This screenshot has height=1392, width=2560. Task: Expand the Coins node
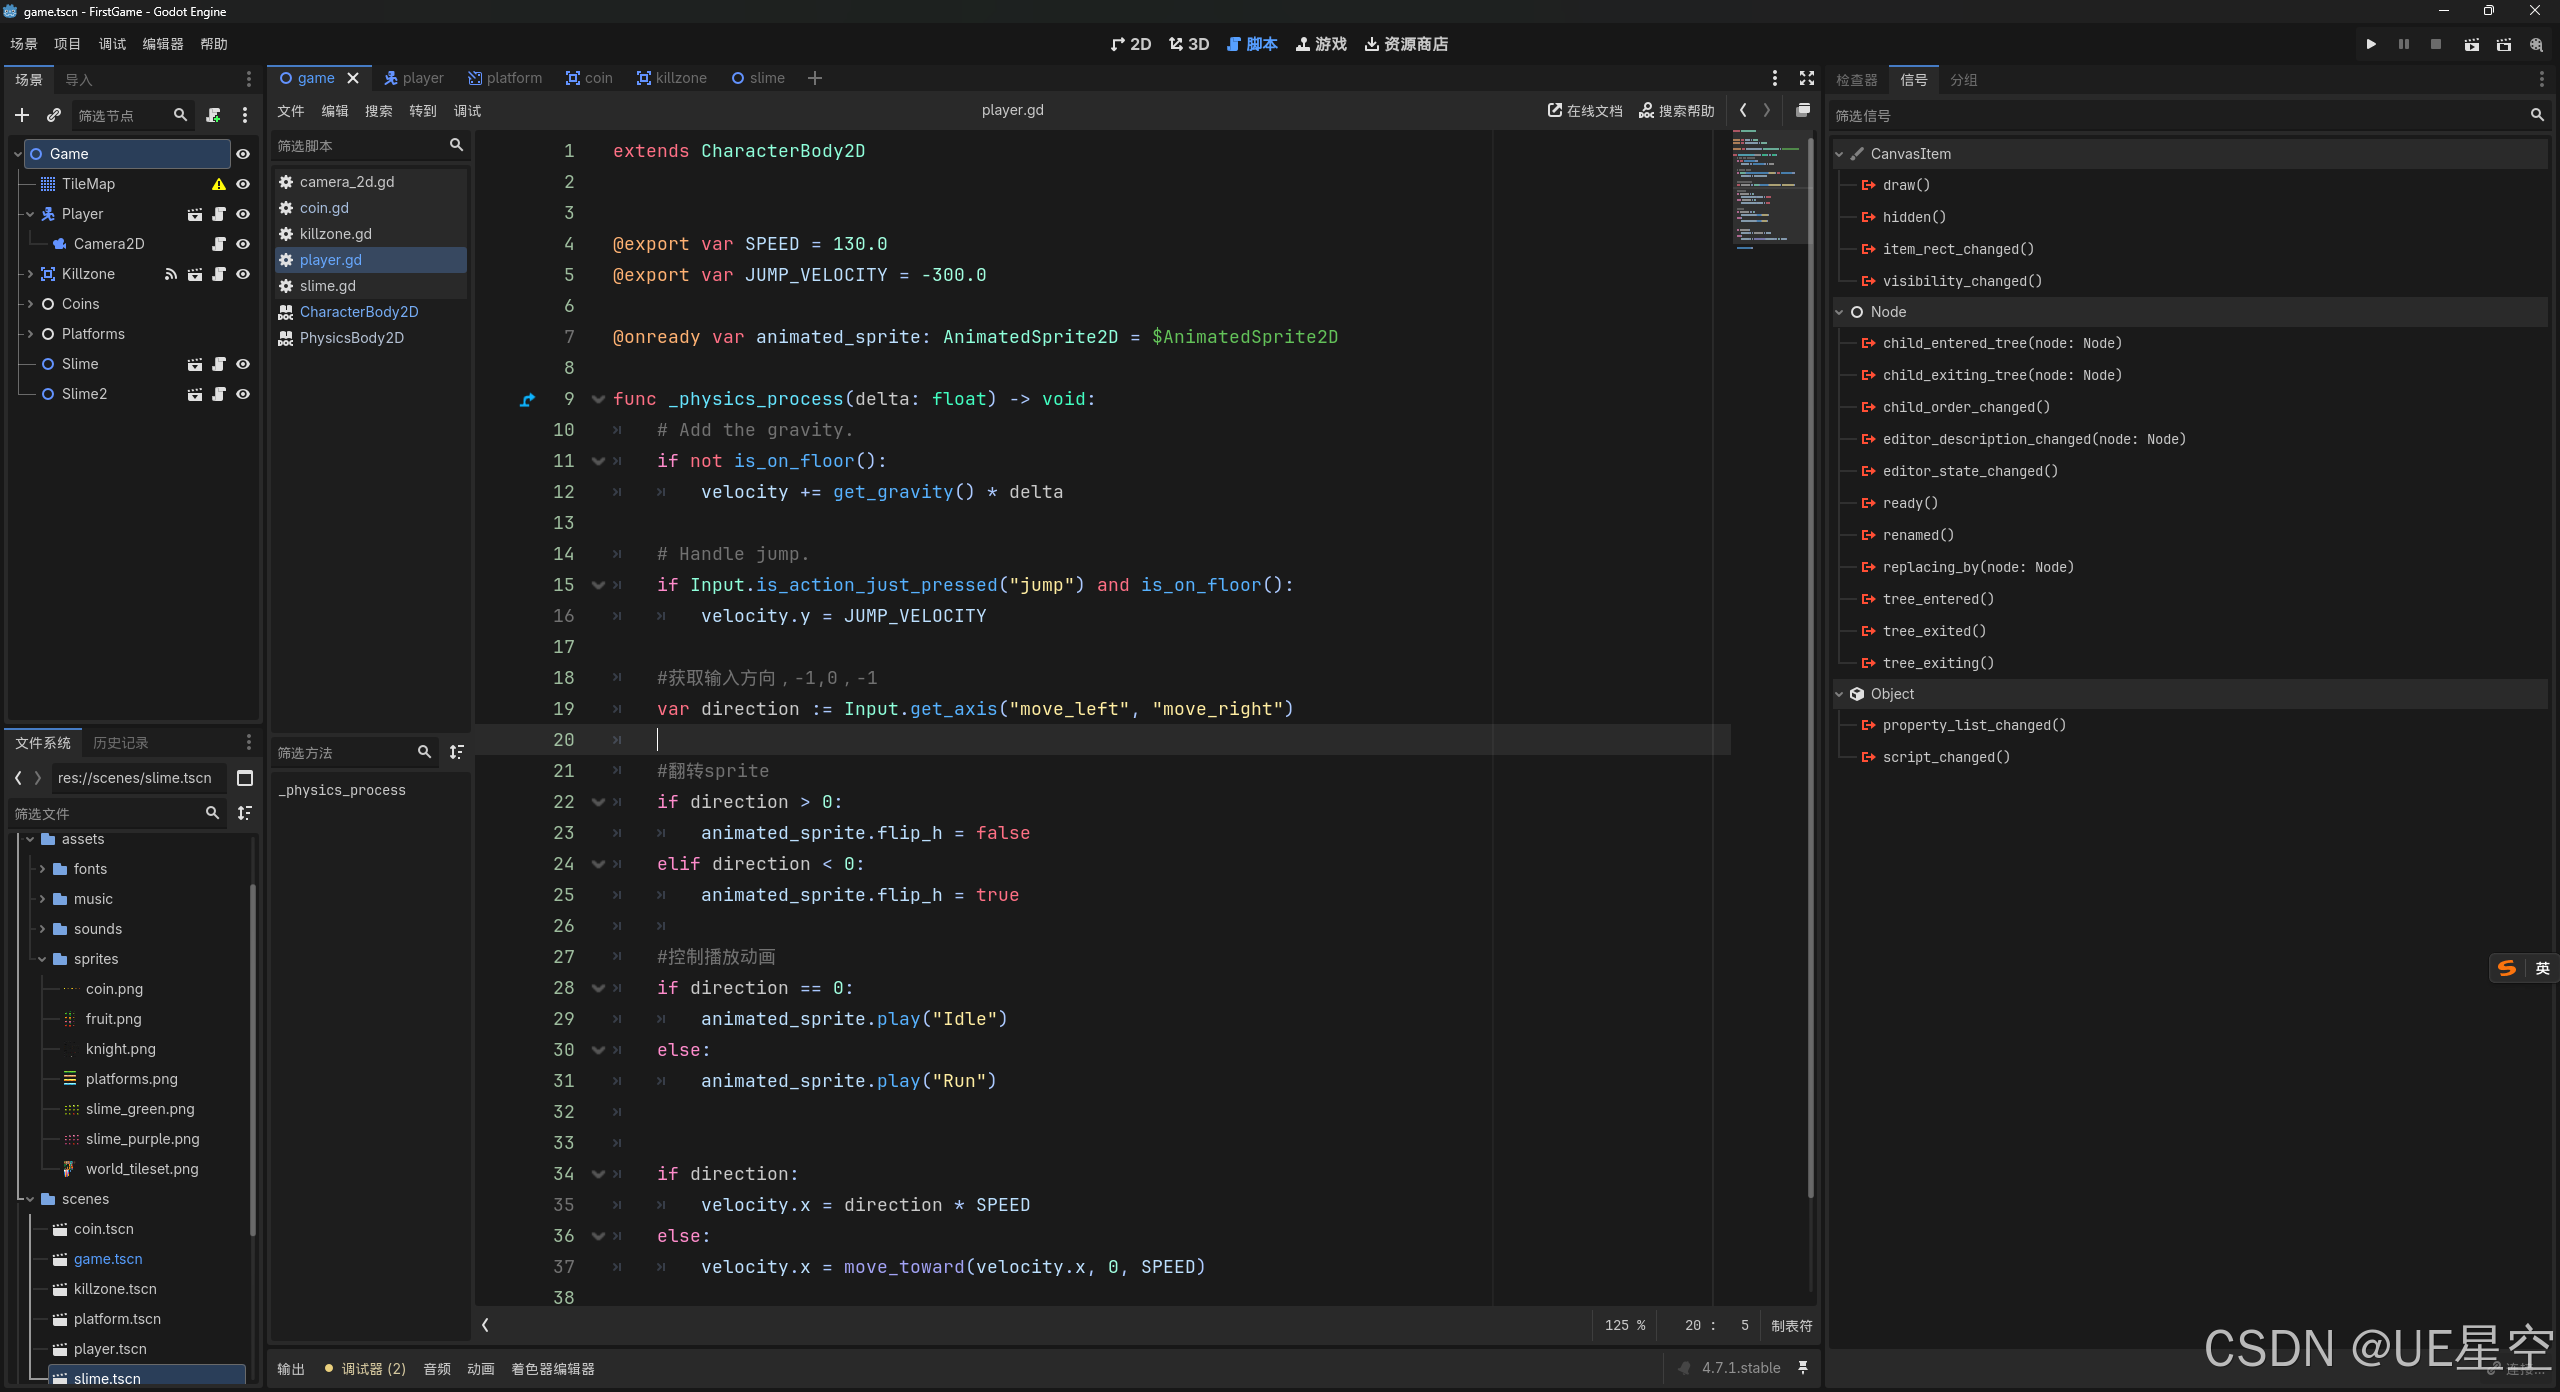(30, 304)
